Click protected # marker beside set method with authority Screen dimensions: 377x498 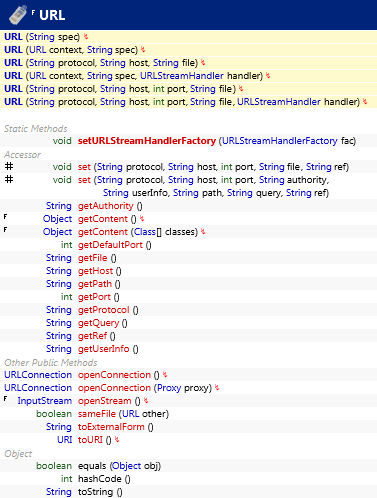click(x=9, y=179)
